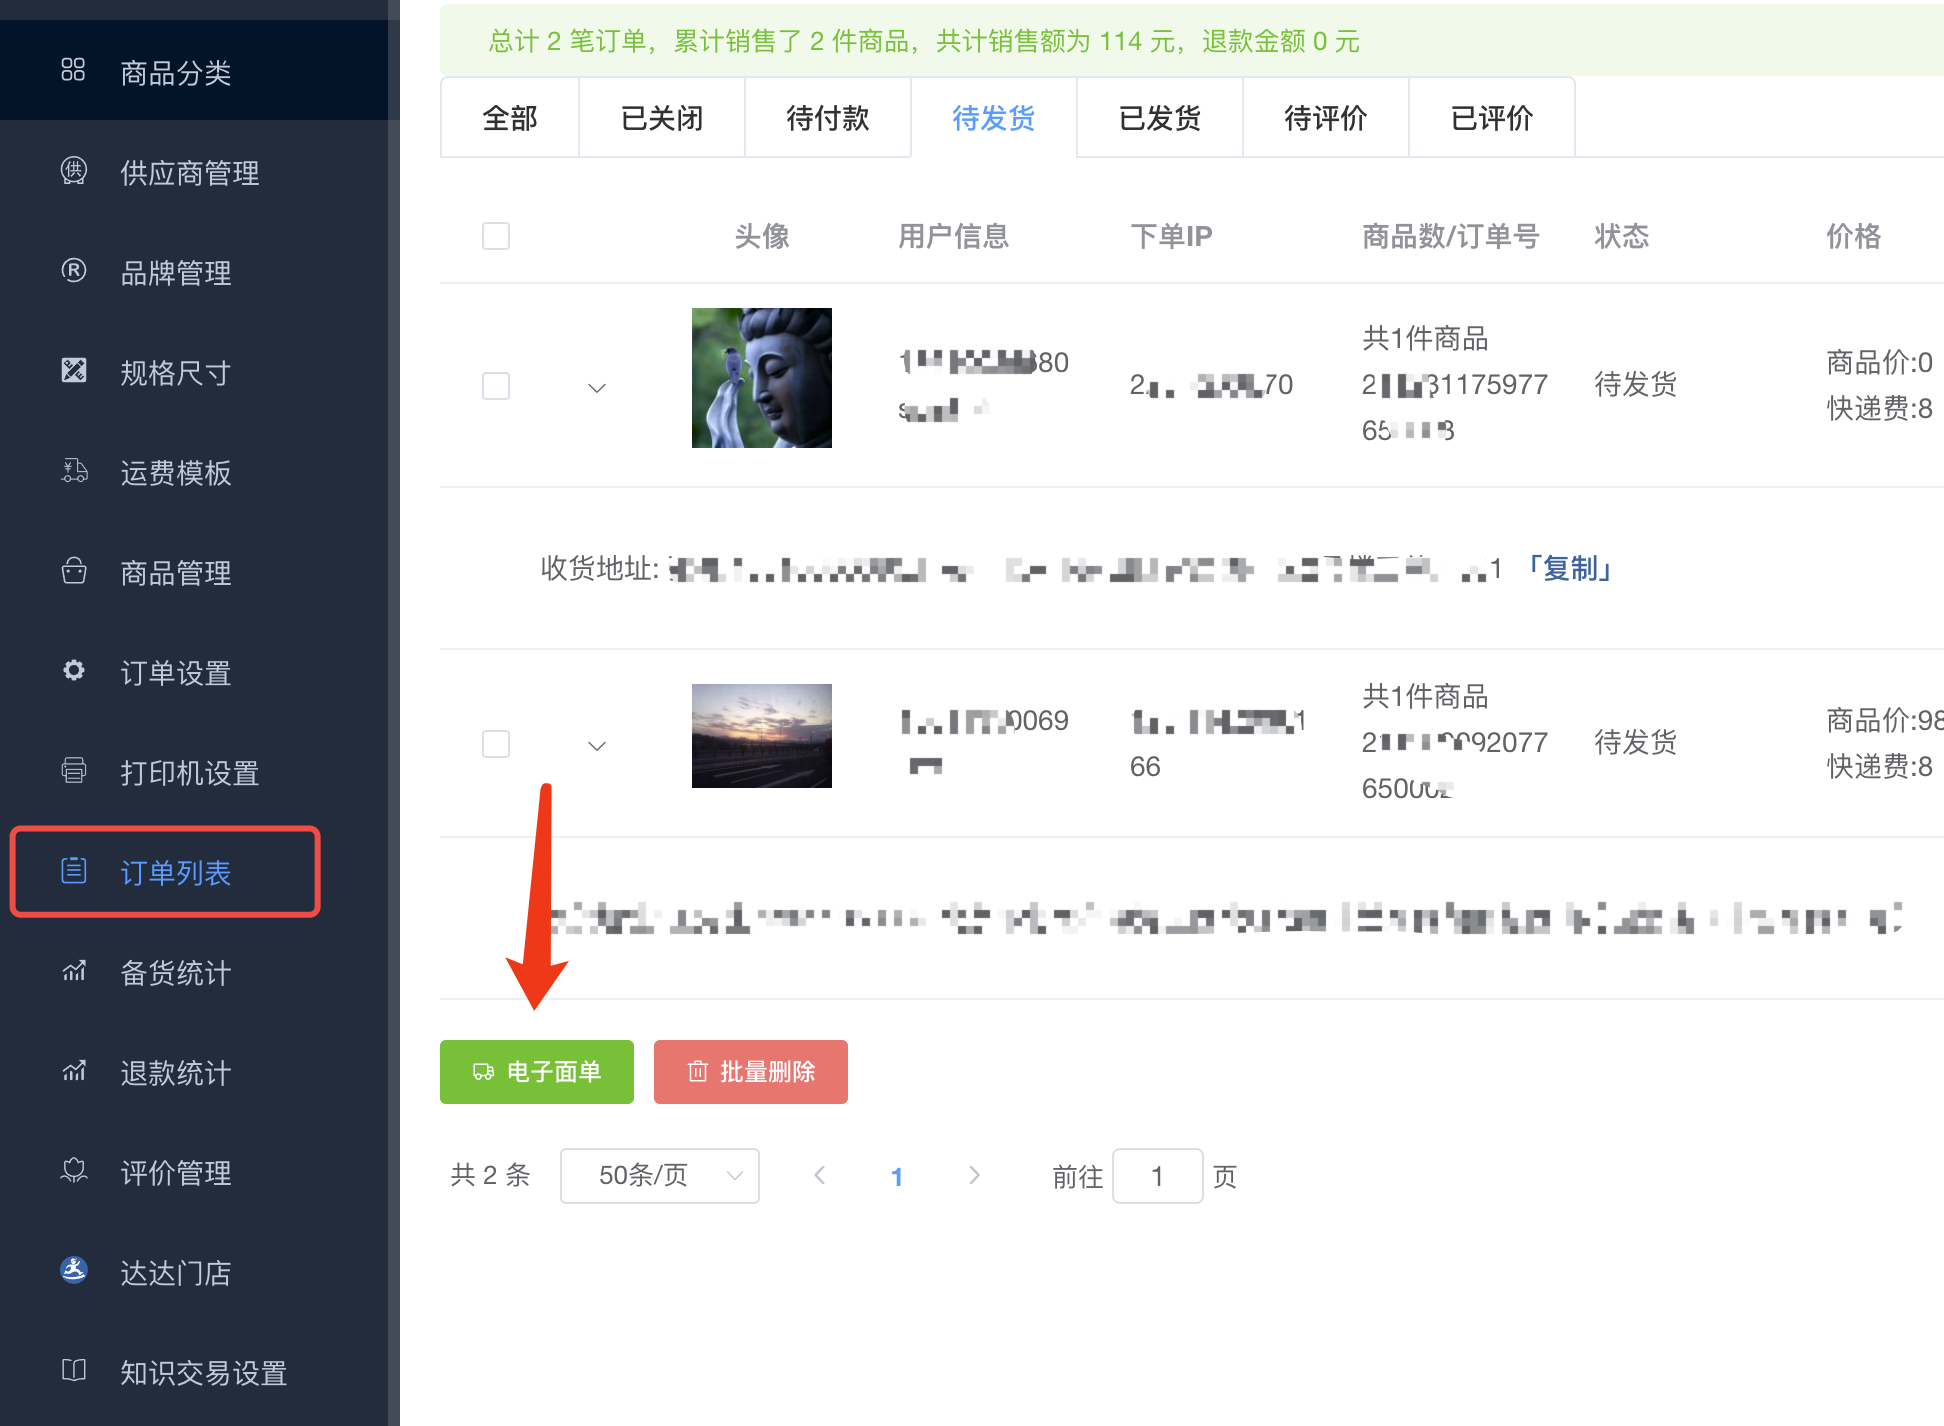Click the 商品分类 grid icon
1944x1426 pixels.
pos(73,70)
